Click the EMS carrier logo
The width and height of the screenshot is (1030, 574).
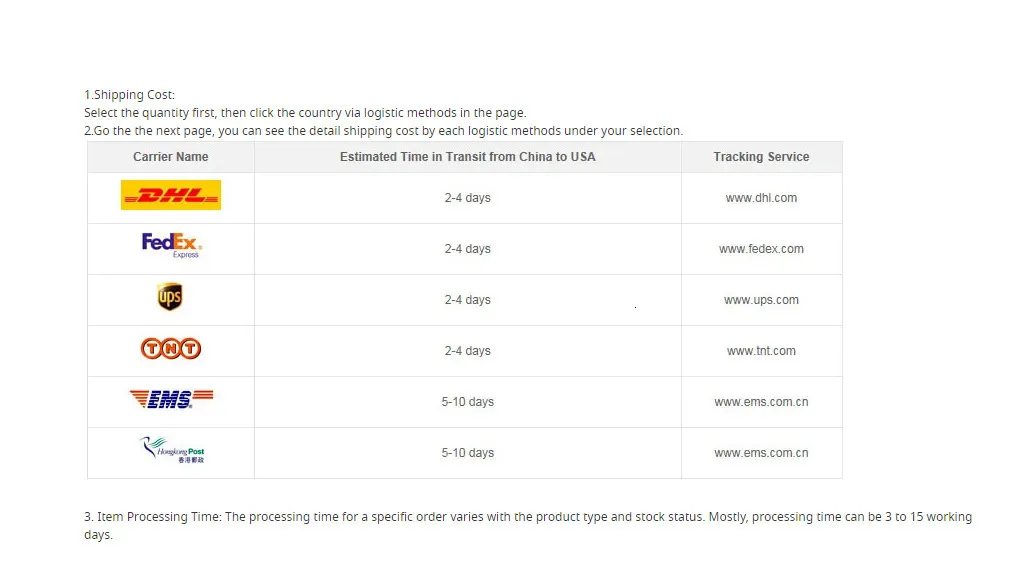tap(171, 399)
